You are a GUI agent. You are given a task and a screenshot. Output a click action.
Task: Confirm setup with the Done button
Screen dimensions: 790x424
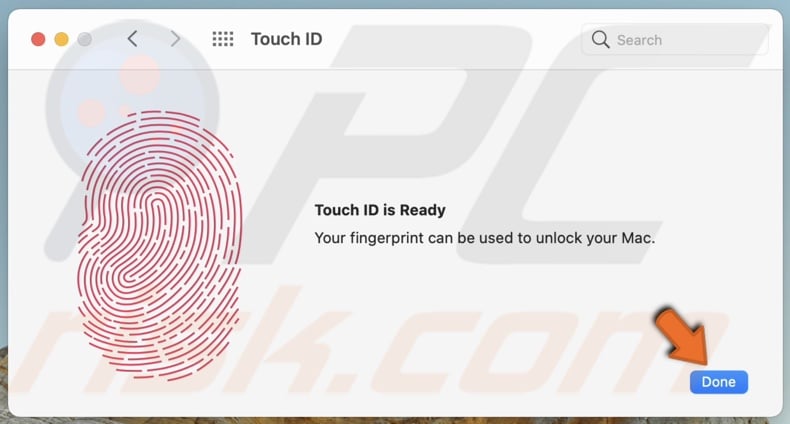click(x=718, y=382)
